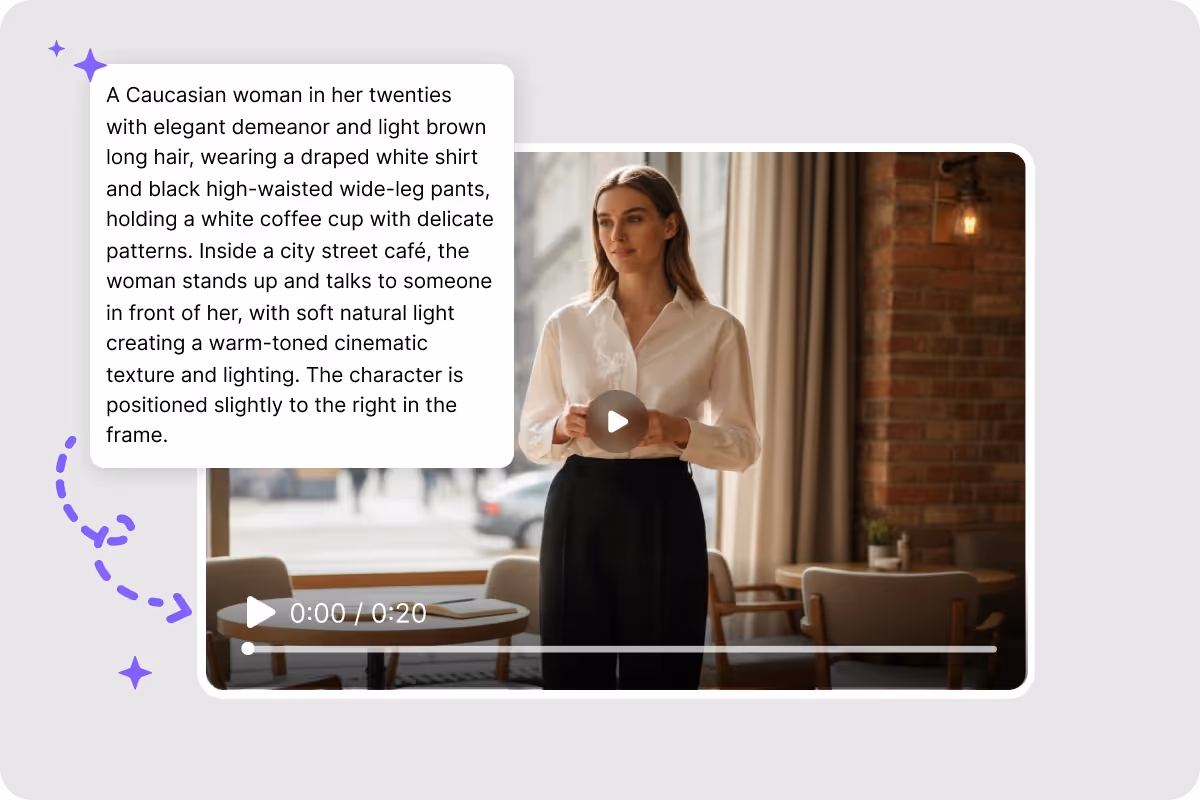Select the white progress handle at the start
Viewport: 1200px width, 800px height.
(x=248, y=649)
